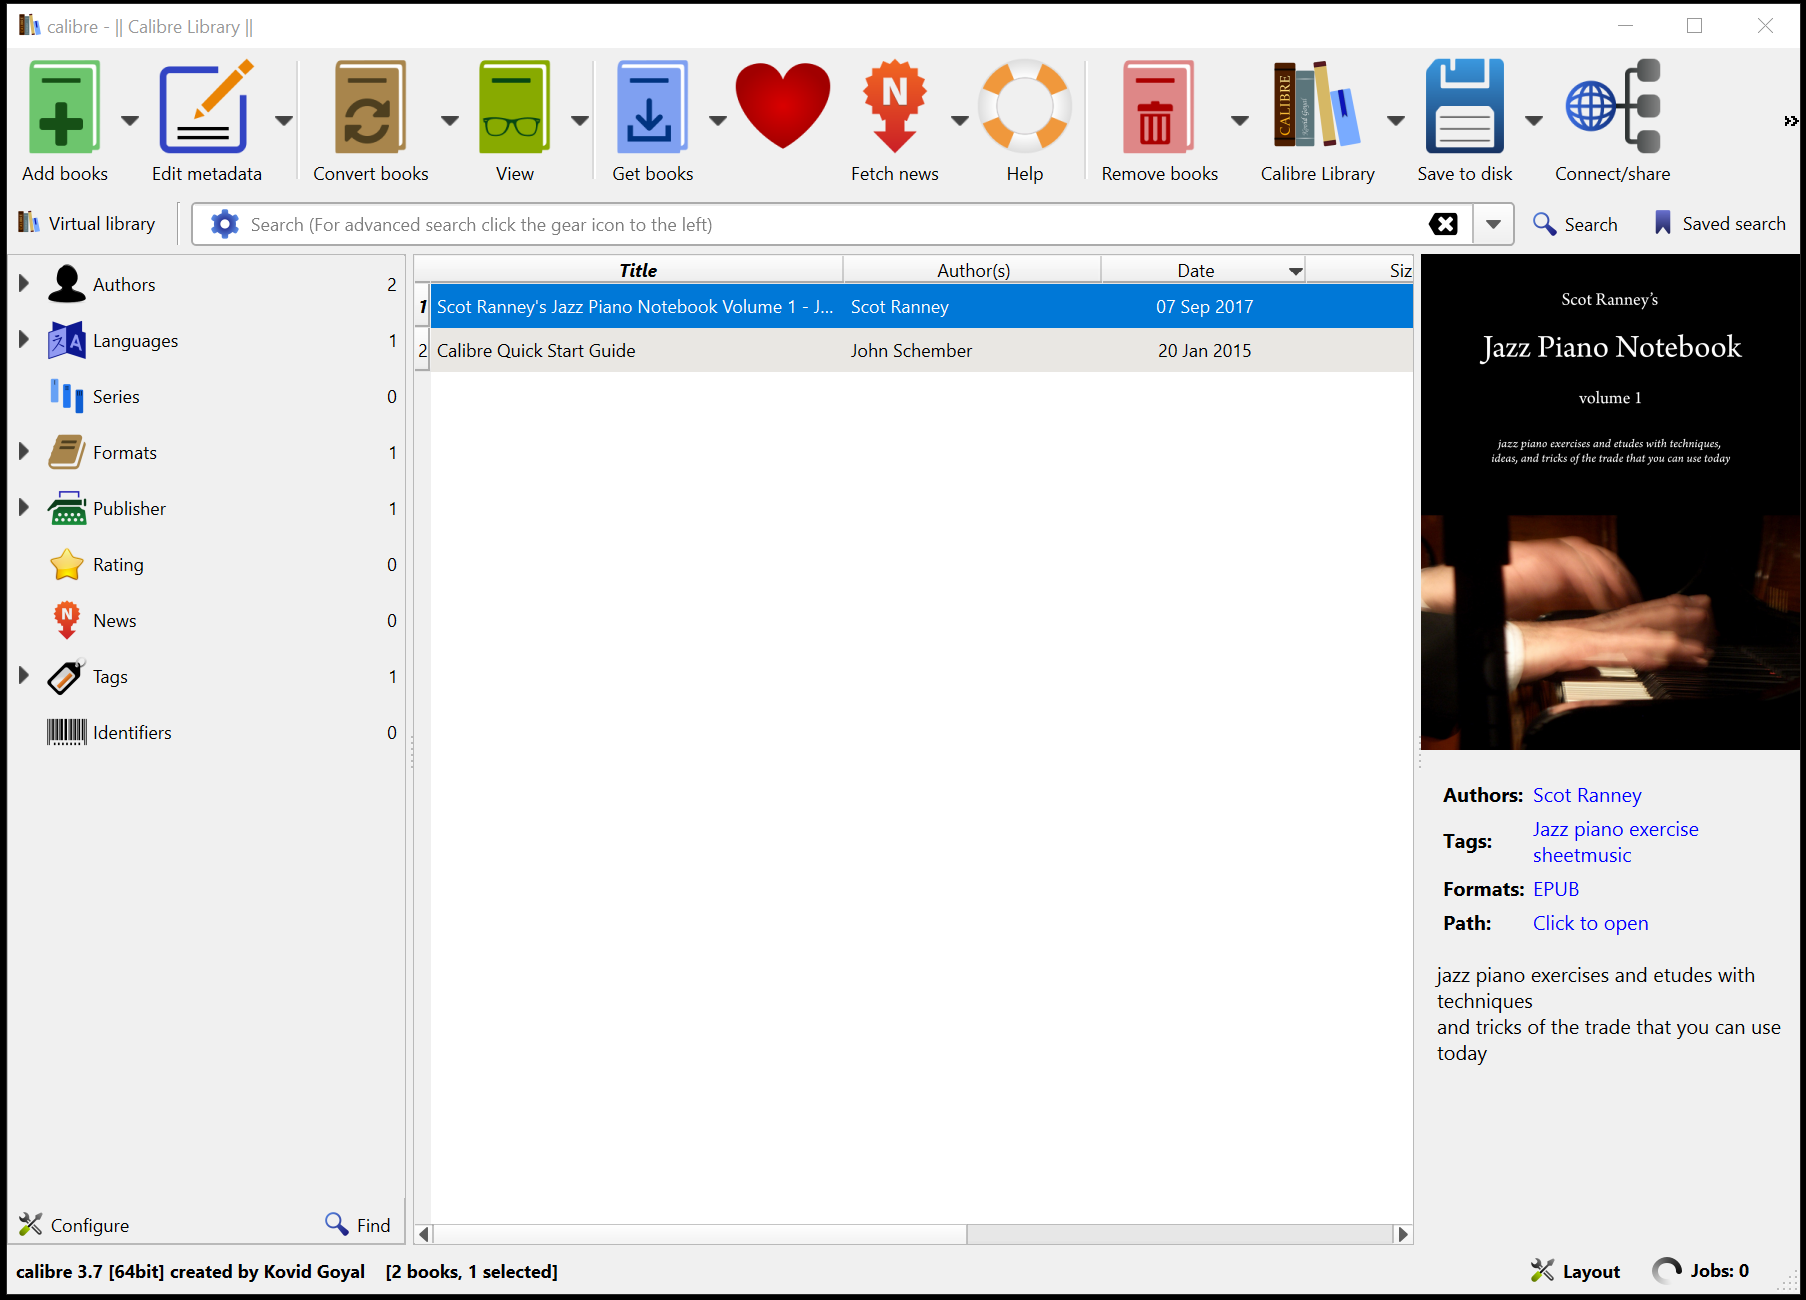
Task: Click the Fetch news icon
Action: (x=894, y=108)
